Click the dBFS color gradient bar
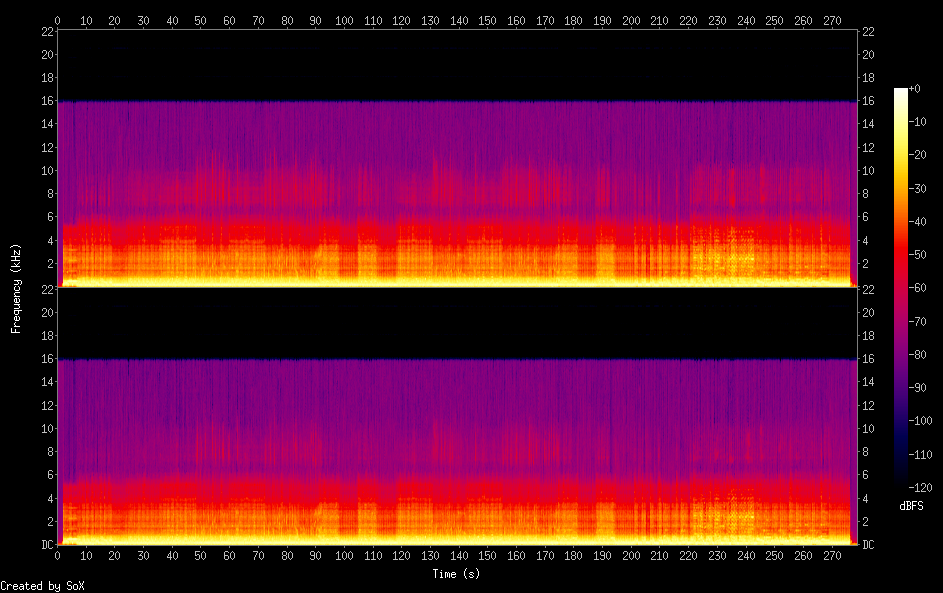The width and height of the screenshot is (943, 593). click(900, 287)
